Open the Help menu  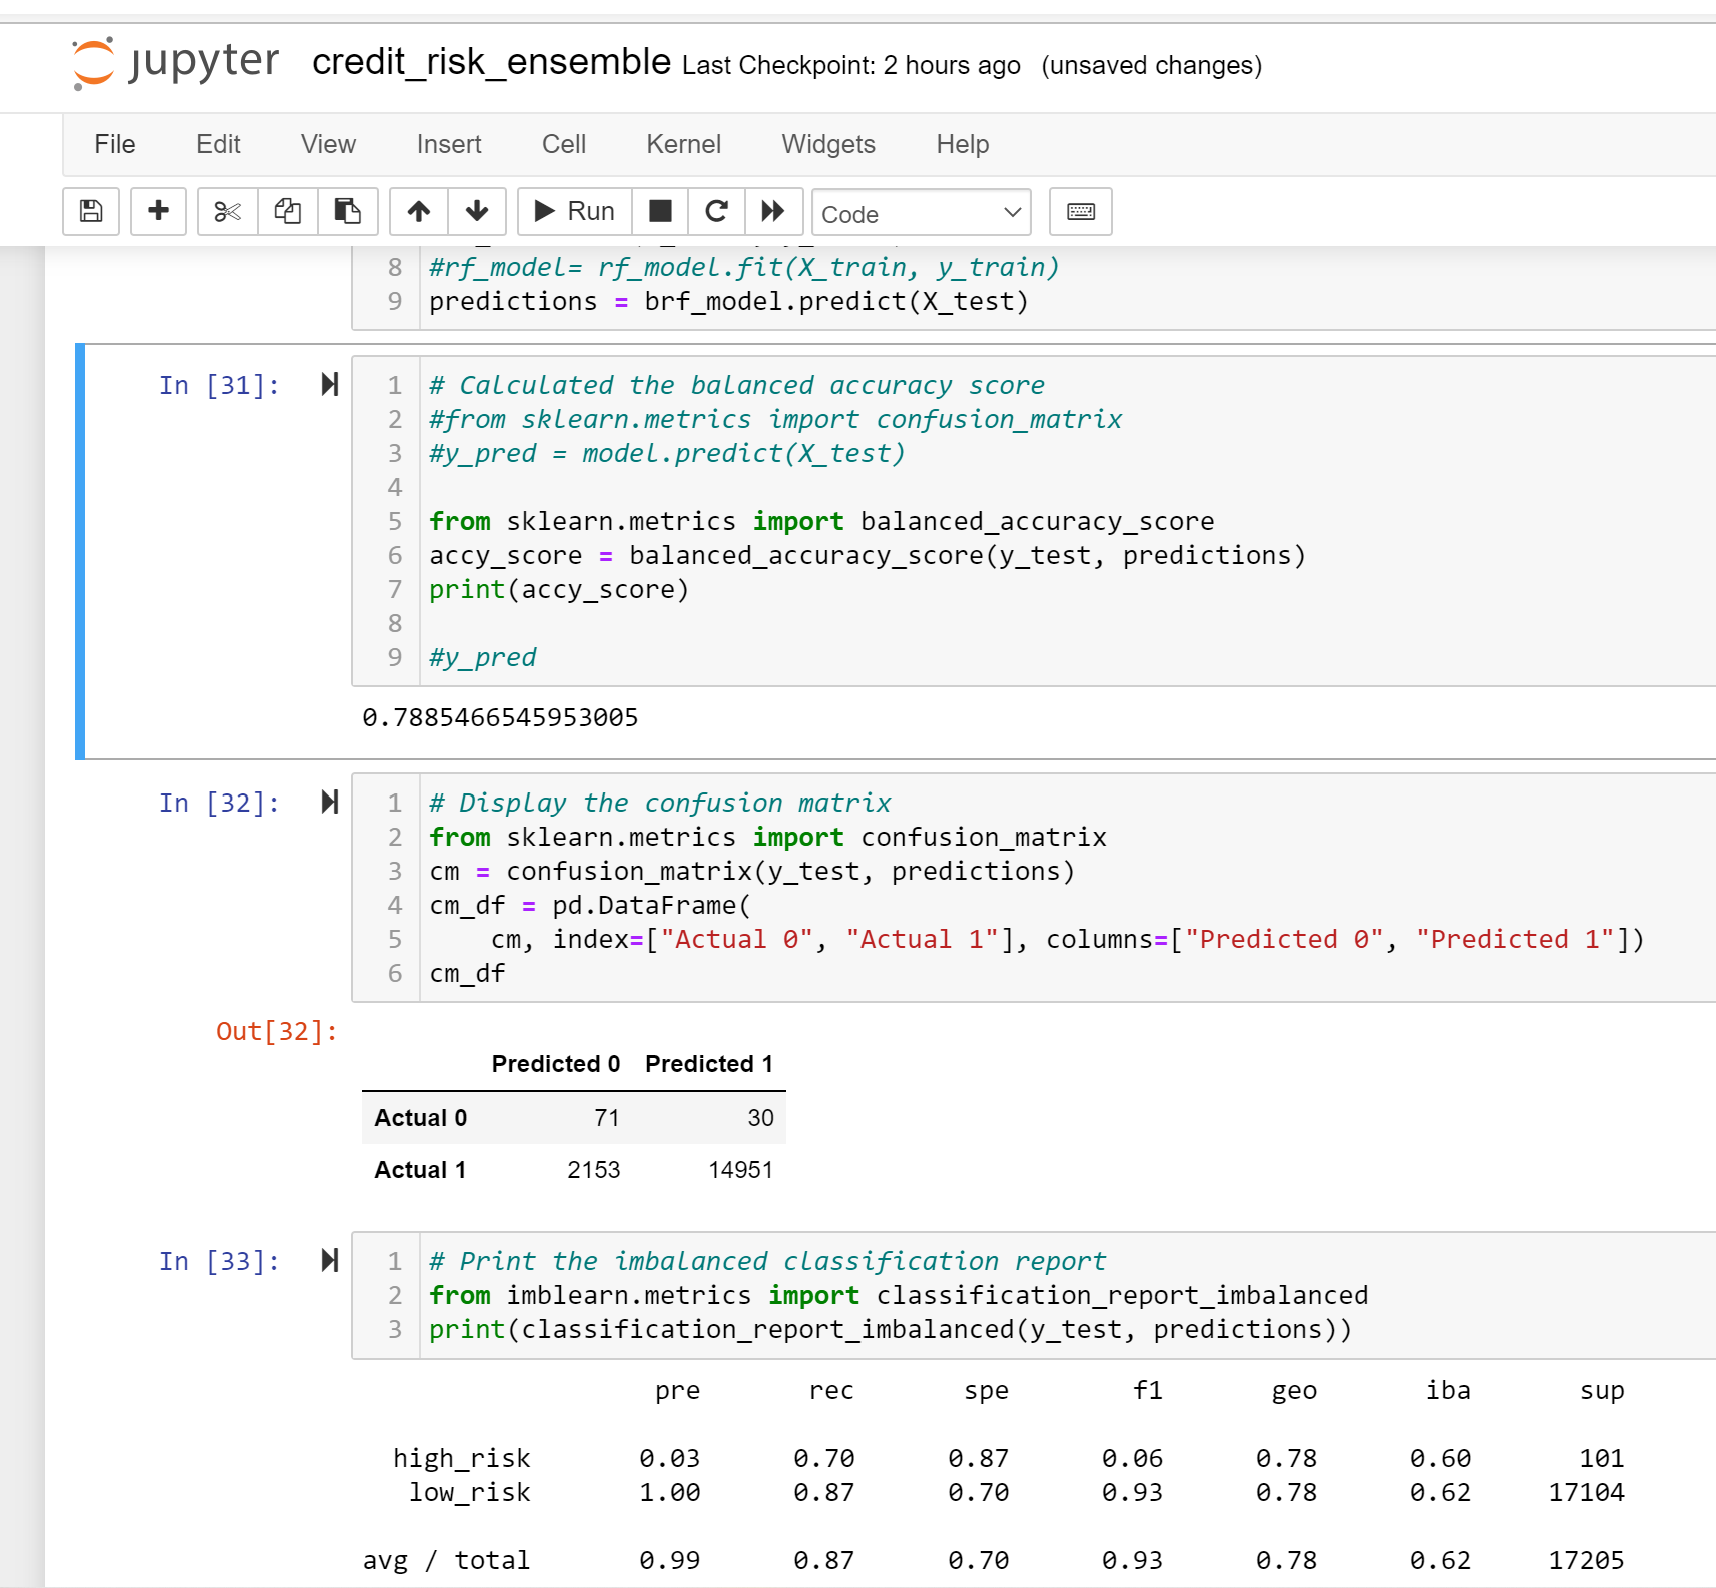coord(961,144)
